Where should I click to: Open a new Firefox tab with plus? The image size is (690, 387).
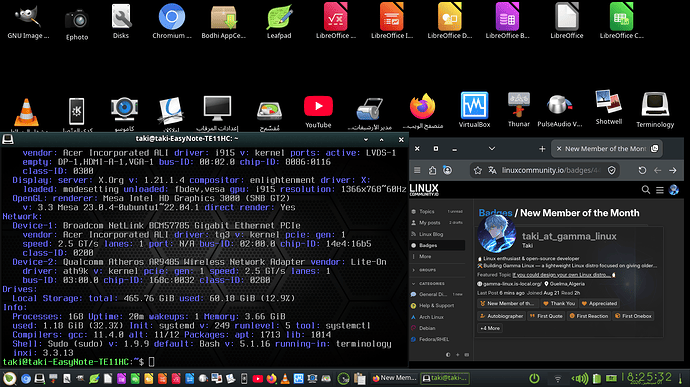(x=542, y=149)
